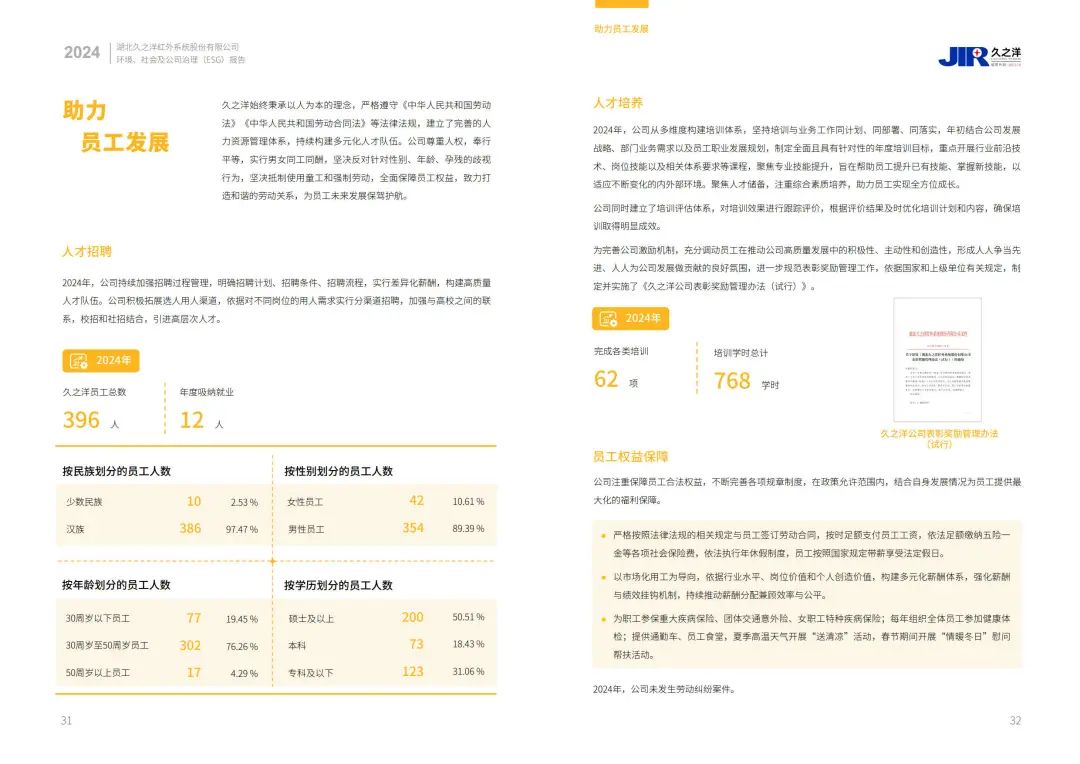Click the 培训学时总计 label
Screen dimensions: 1080x764
[740, 353]
